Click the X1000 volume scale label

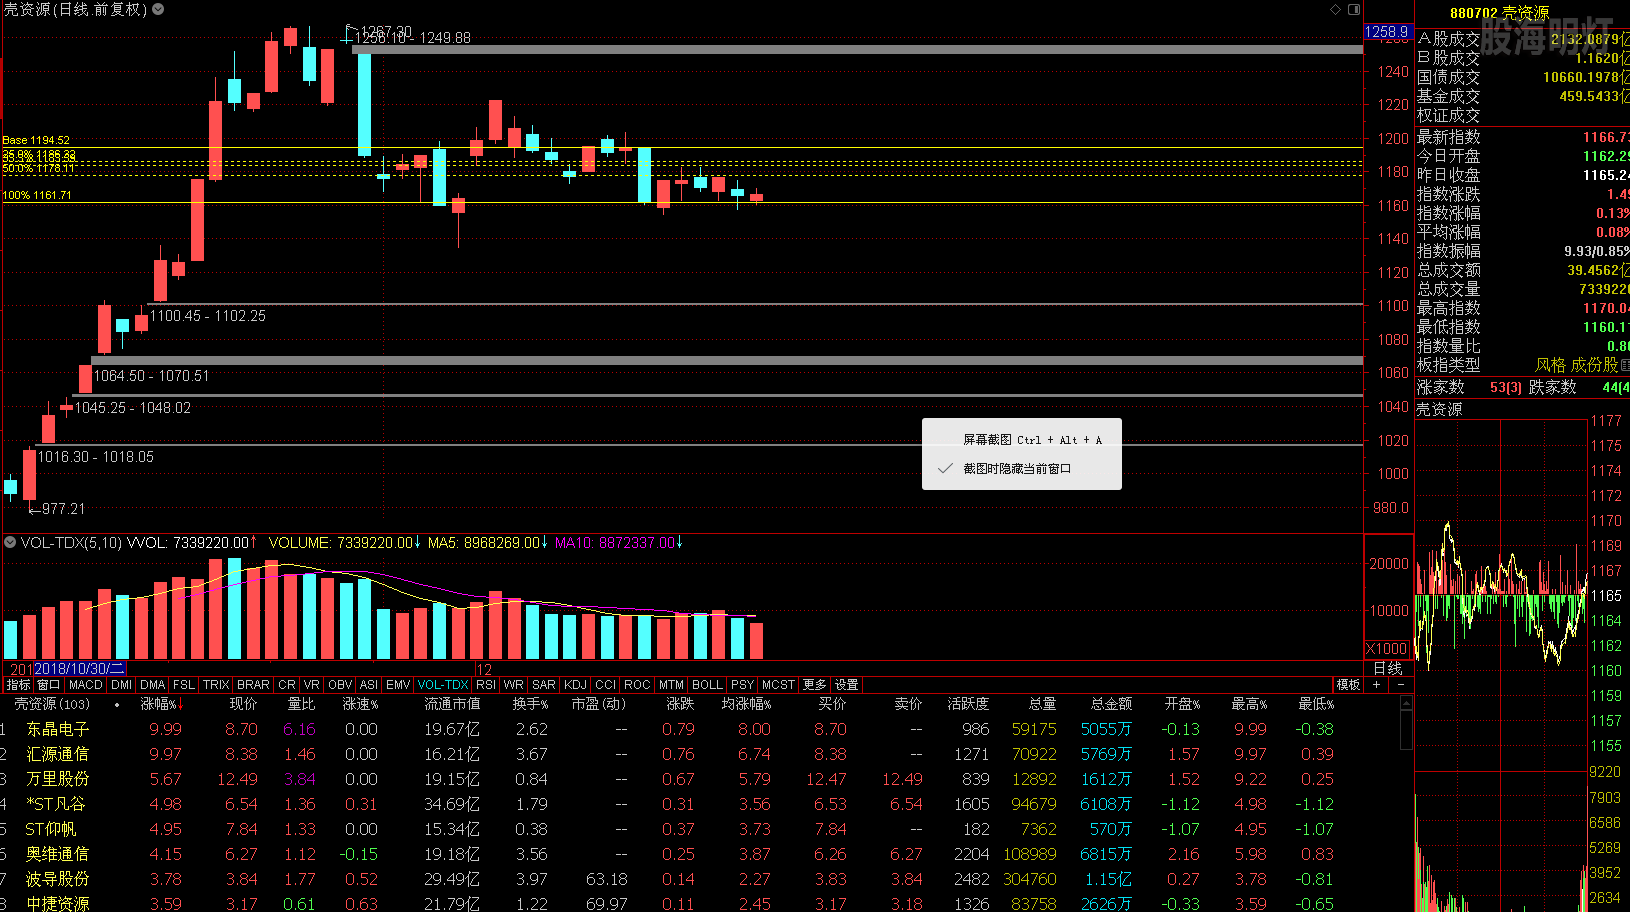1387,649
